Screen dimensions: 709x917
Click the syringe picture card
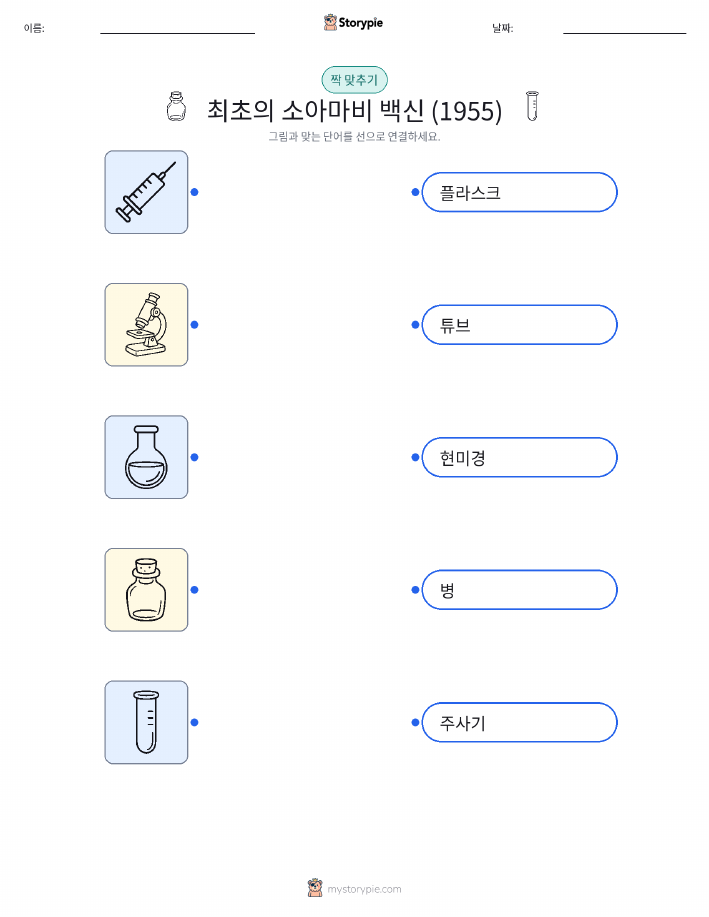(x=146, y=192)
